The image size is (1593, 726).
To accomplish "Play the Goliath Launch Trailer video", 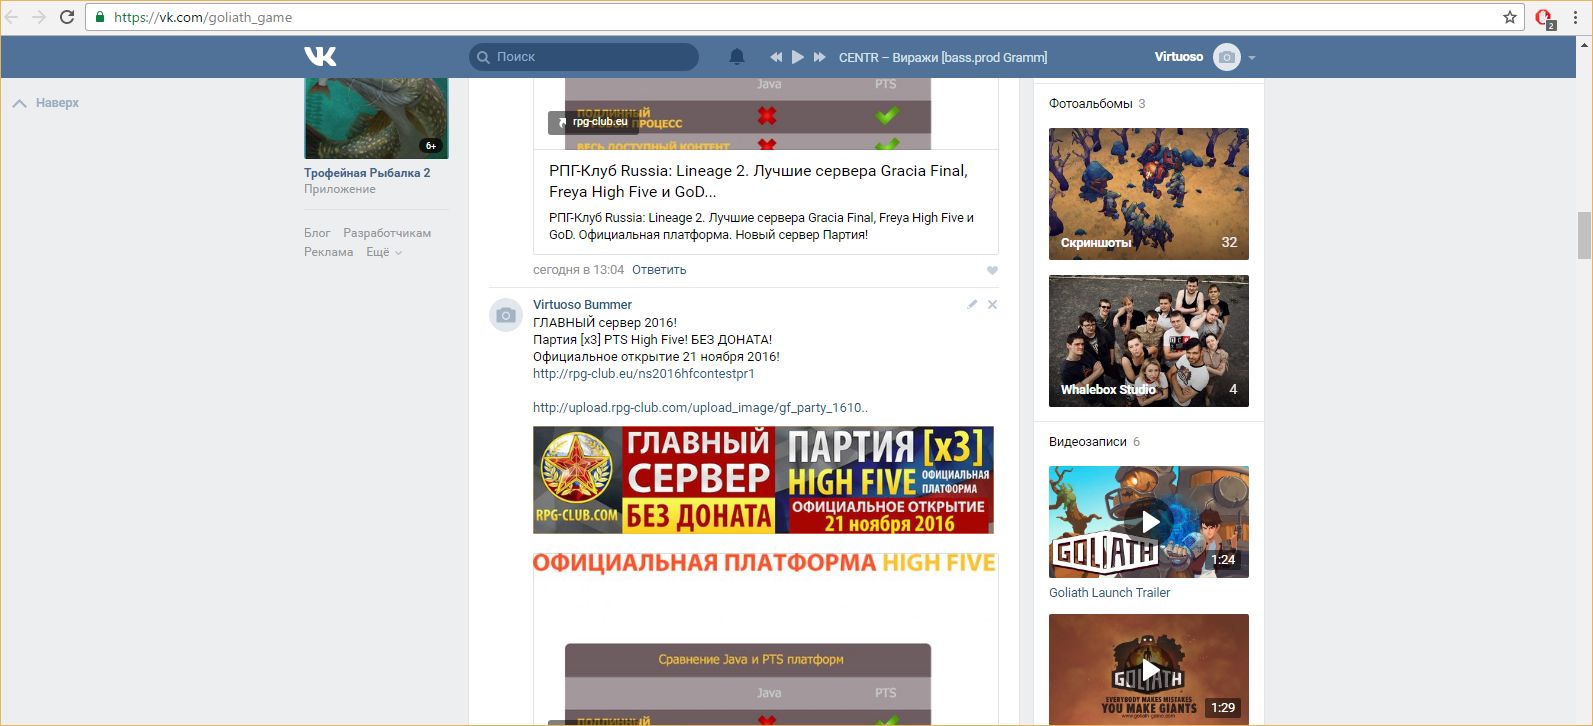I will (1149, 521).
